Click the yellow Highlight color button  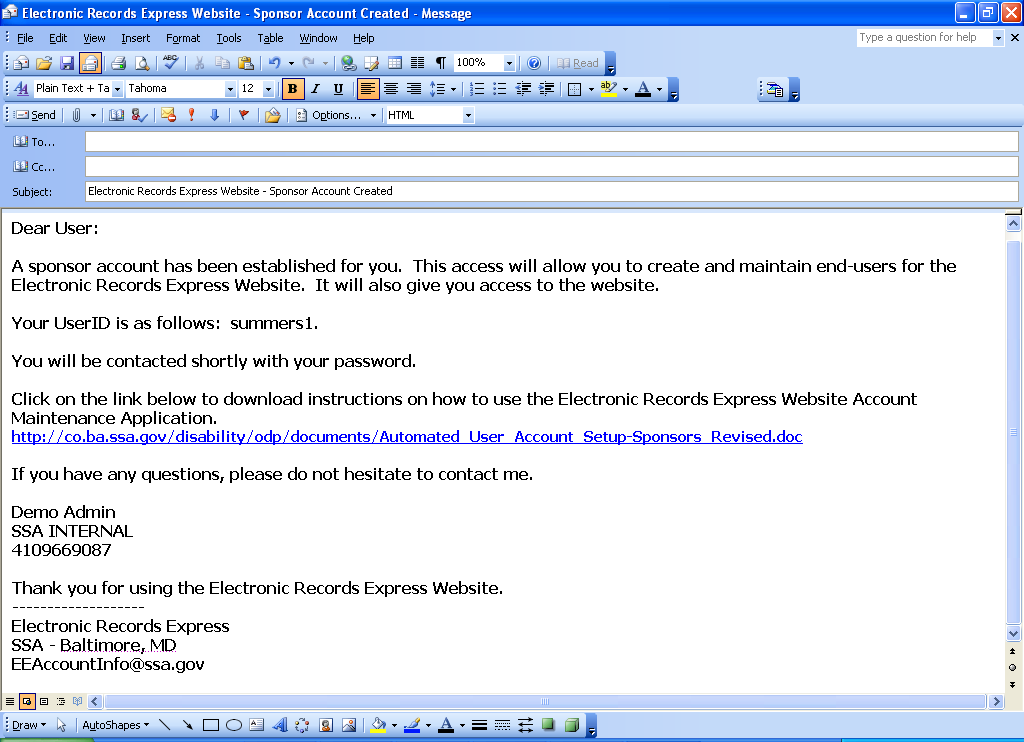tap(609, 89)
